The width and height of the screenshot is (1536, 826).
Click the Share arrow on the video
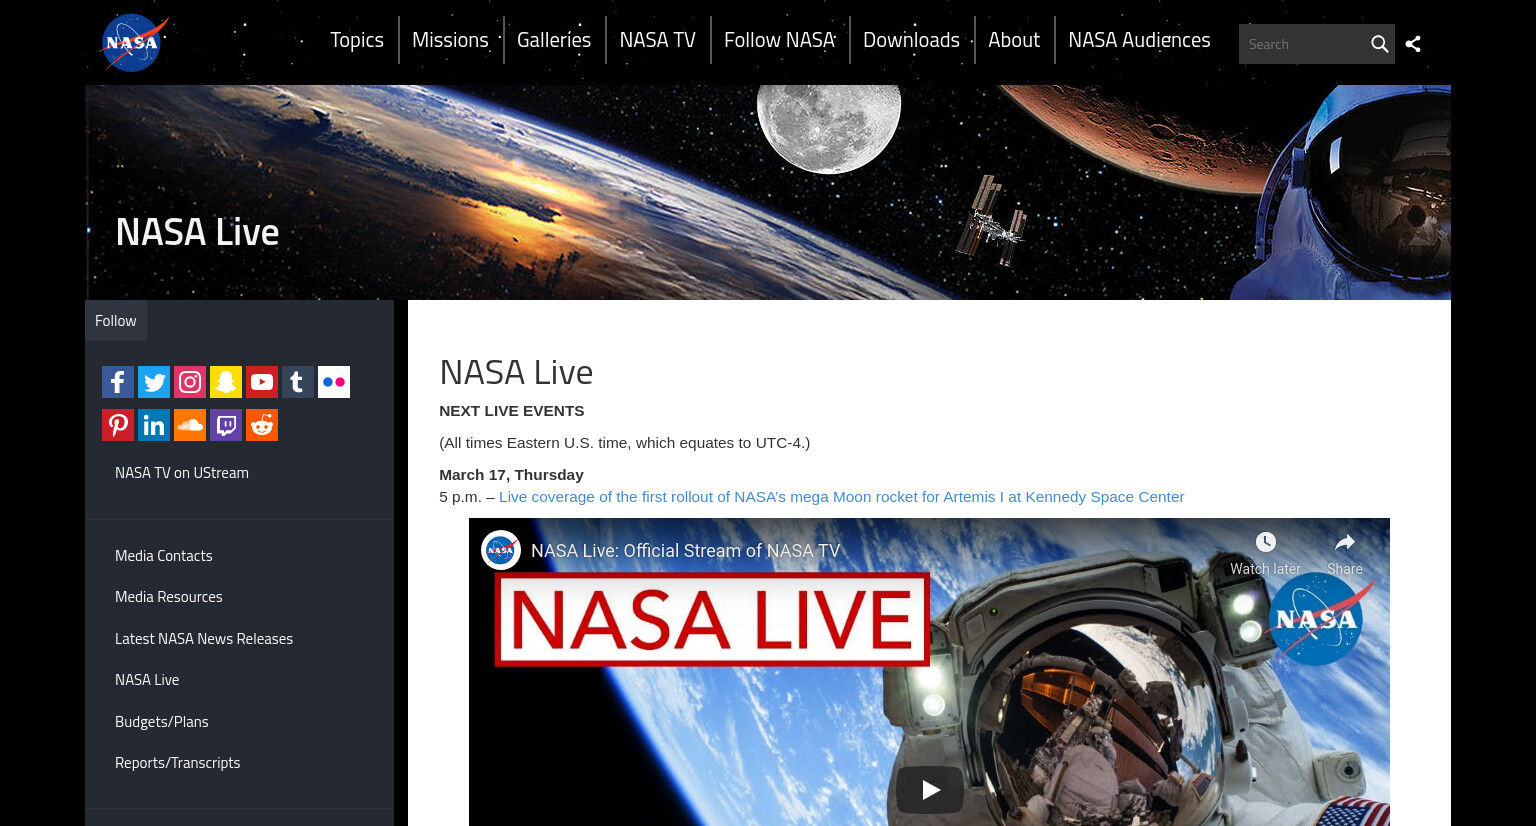pyautogui.click(x=1345, y=542)
